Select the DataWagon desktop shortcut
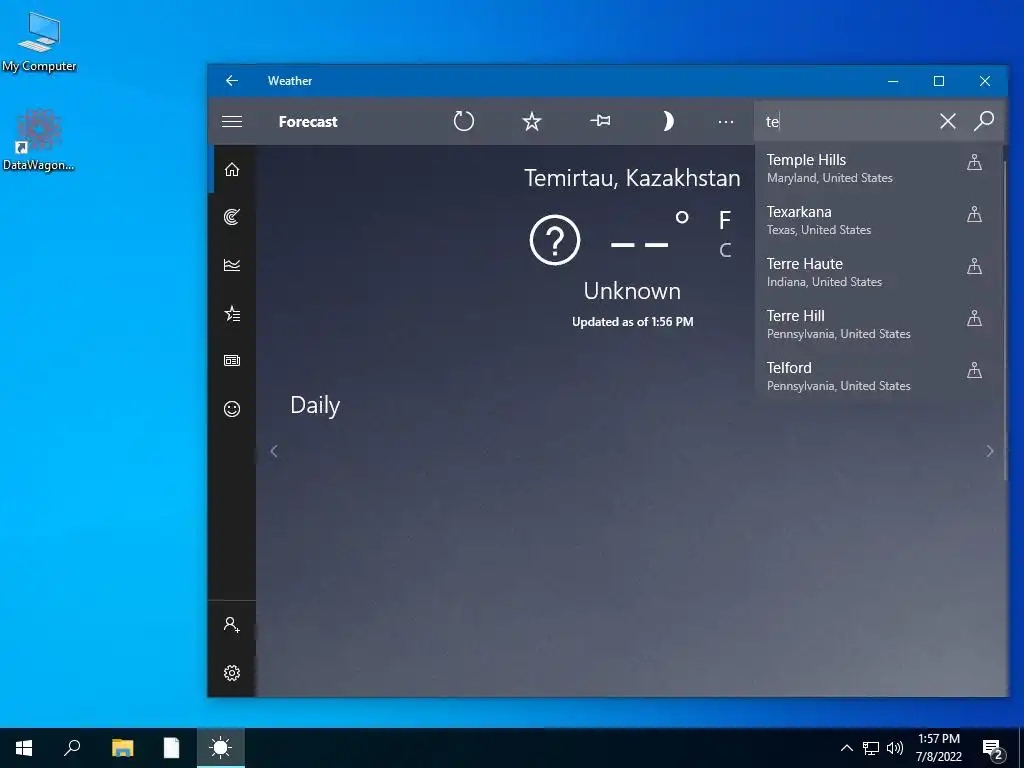 (38, 140)
